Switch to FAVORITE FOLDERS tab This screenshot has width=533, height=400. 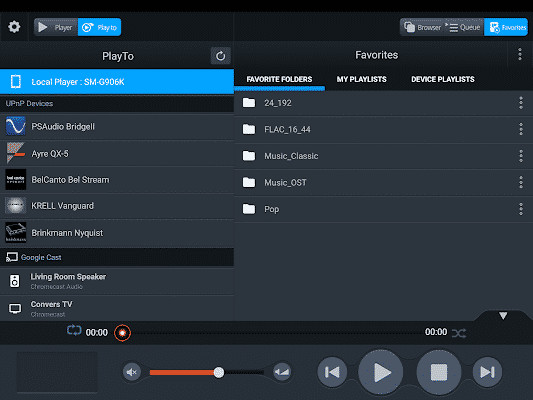point(279,80)
